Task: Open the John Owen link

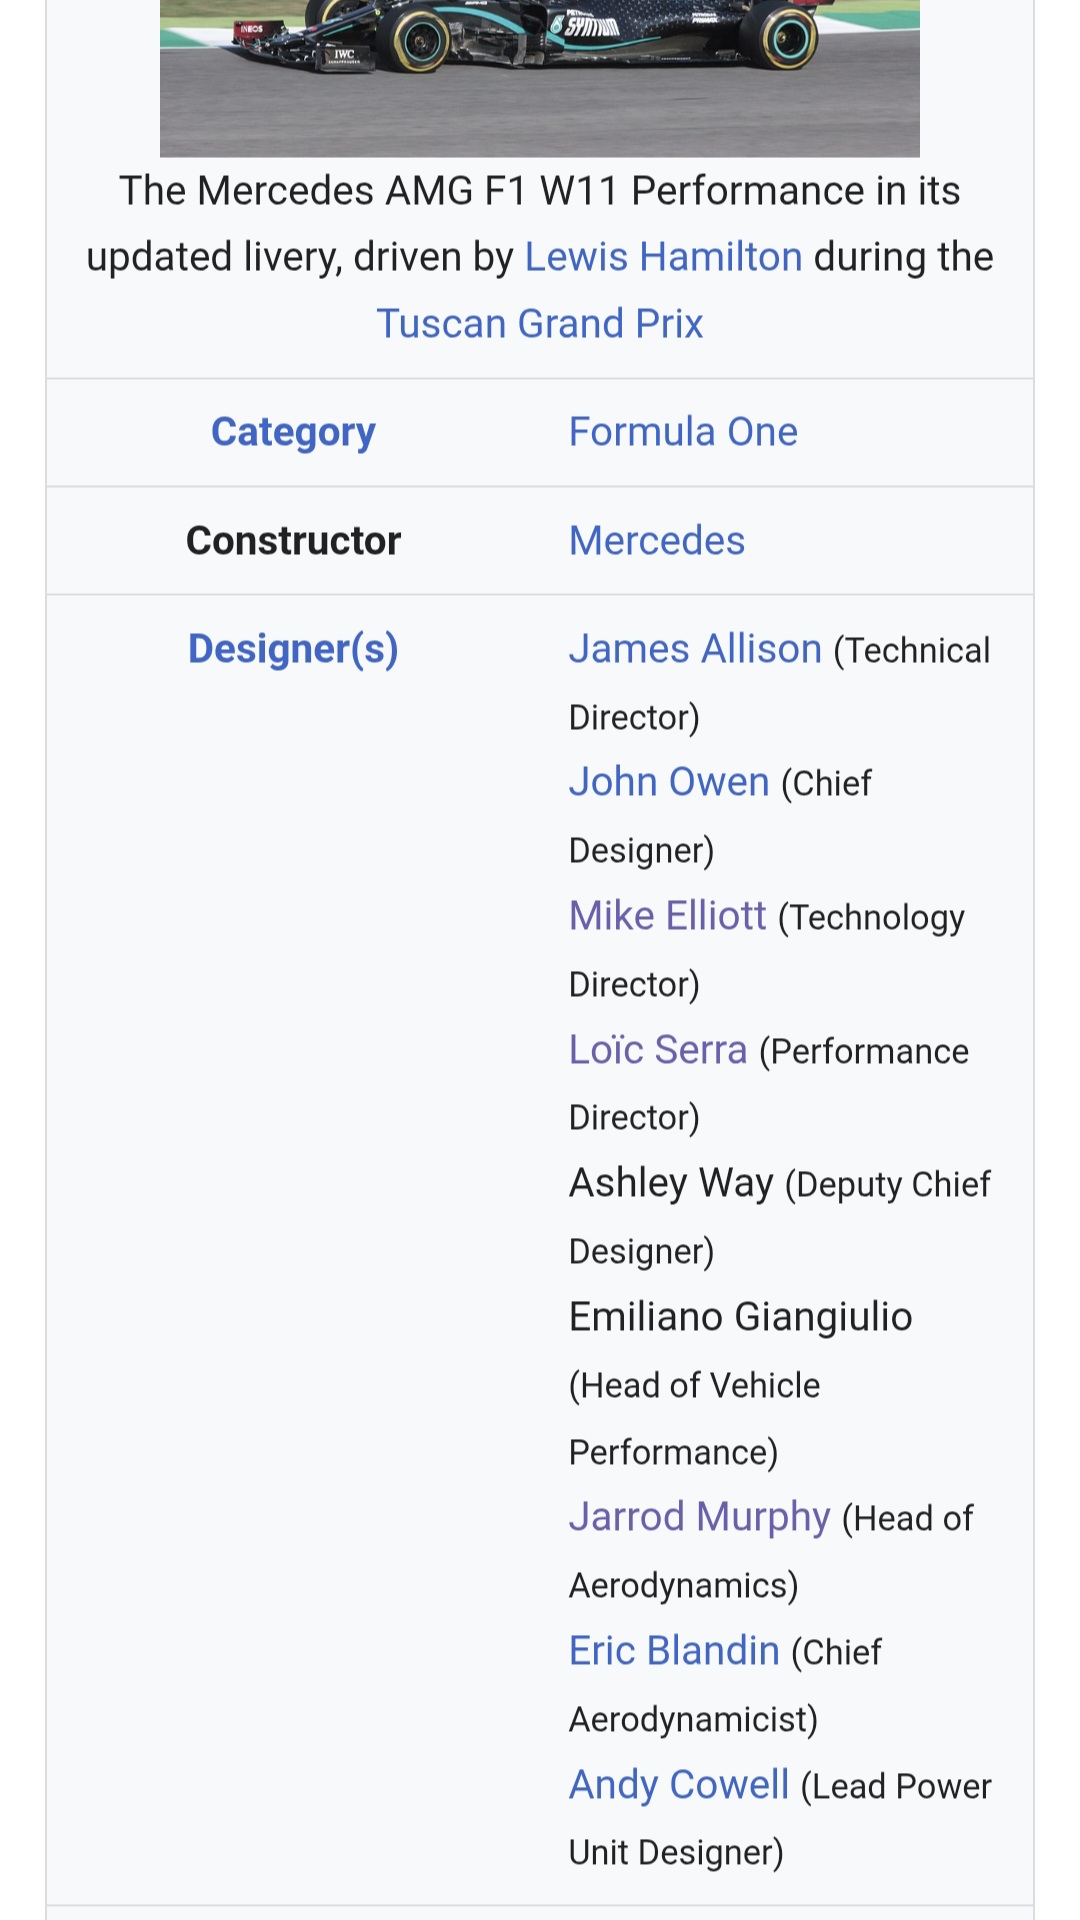Action: 669,782
